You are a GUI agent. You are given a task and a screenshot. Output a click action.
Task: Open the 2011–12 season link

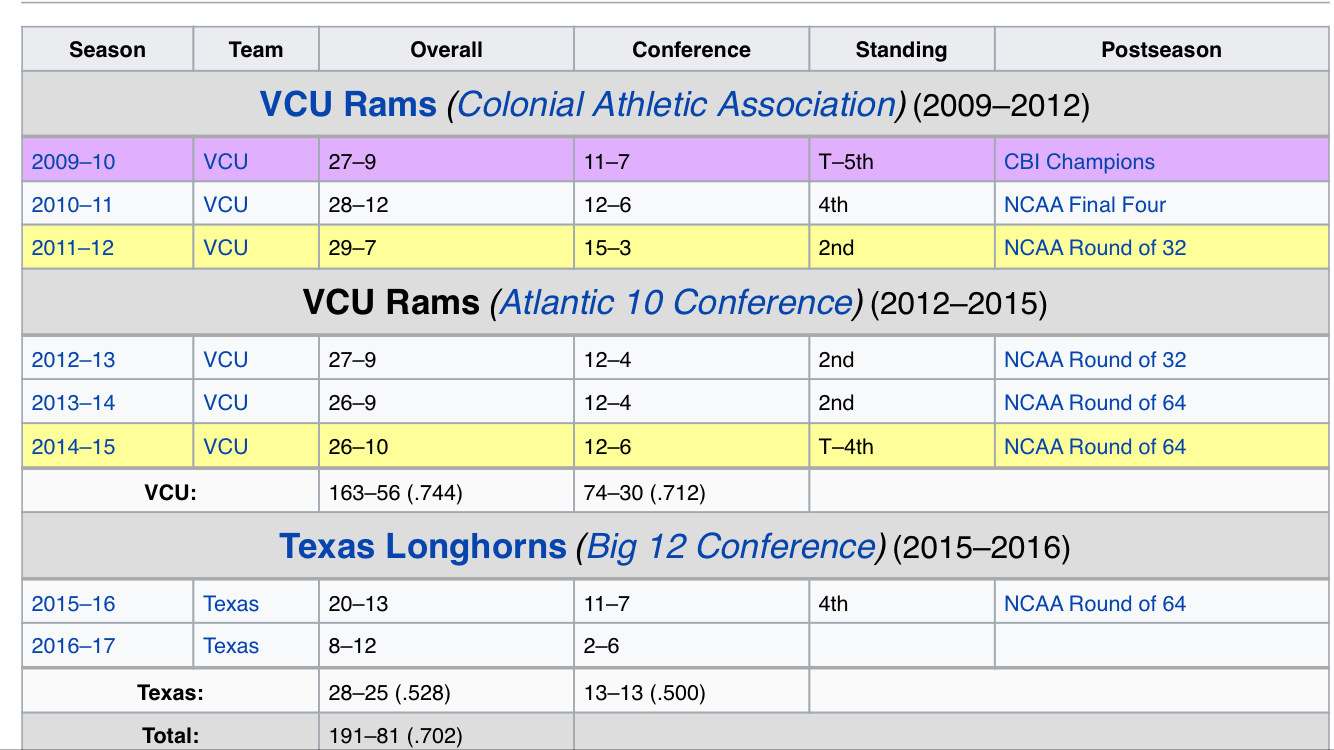click(x=72, y=248)
